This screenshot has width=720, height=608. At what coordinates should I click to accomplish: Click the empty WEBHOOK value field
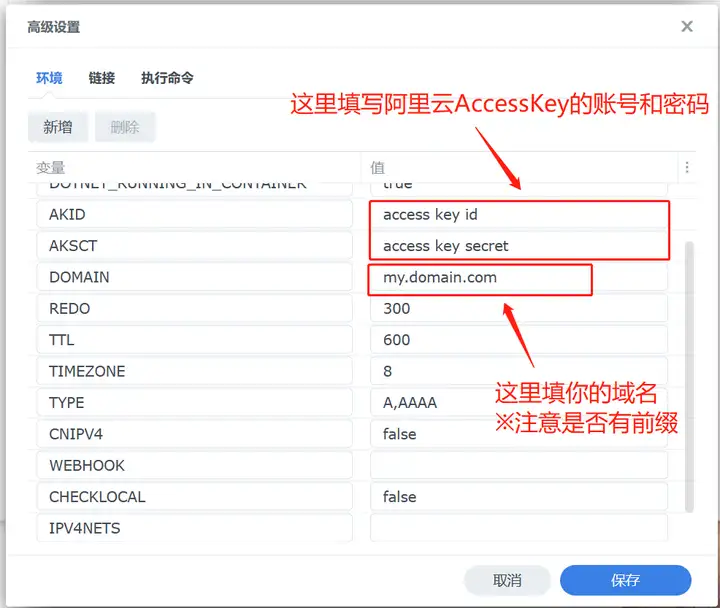[518, 465]
